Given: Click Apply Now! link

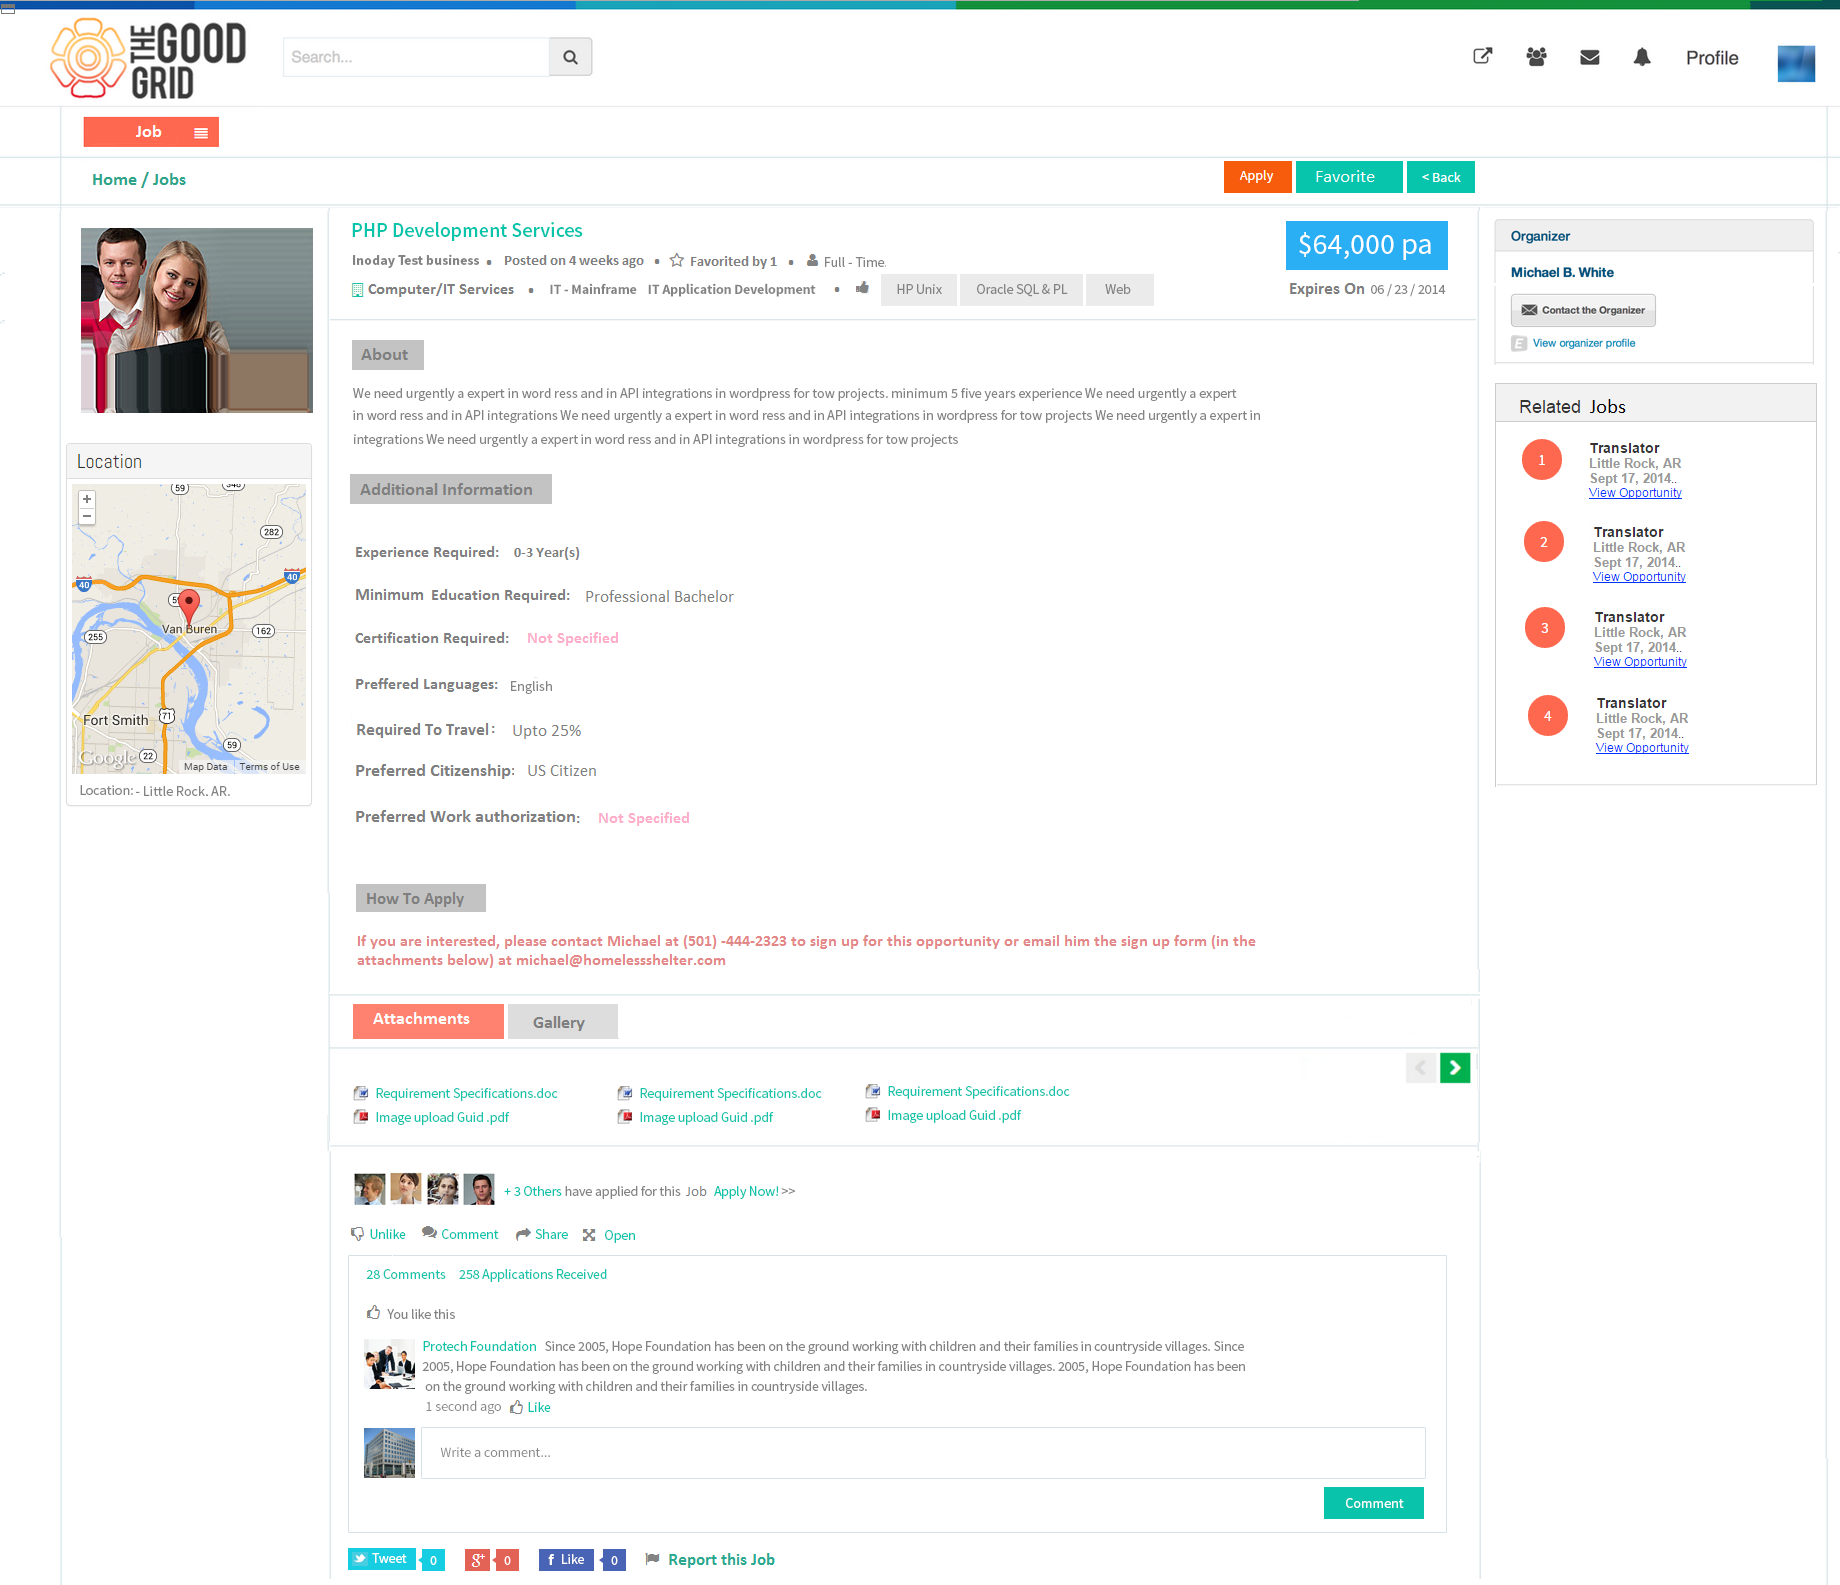Looking at the screenshot, I should [746, 1192].
